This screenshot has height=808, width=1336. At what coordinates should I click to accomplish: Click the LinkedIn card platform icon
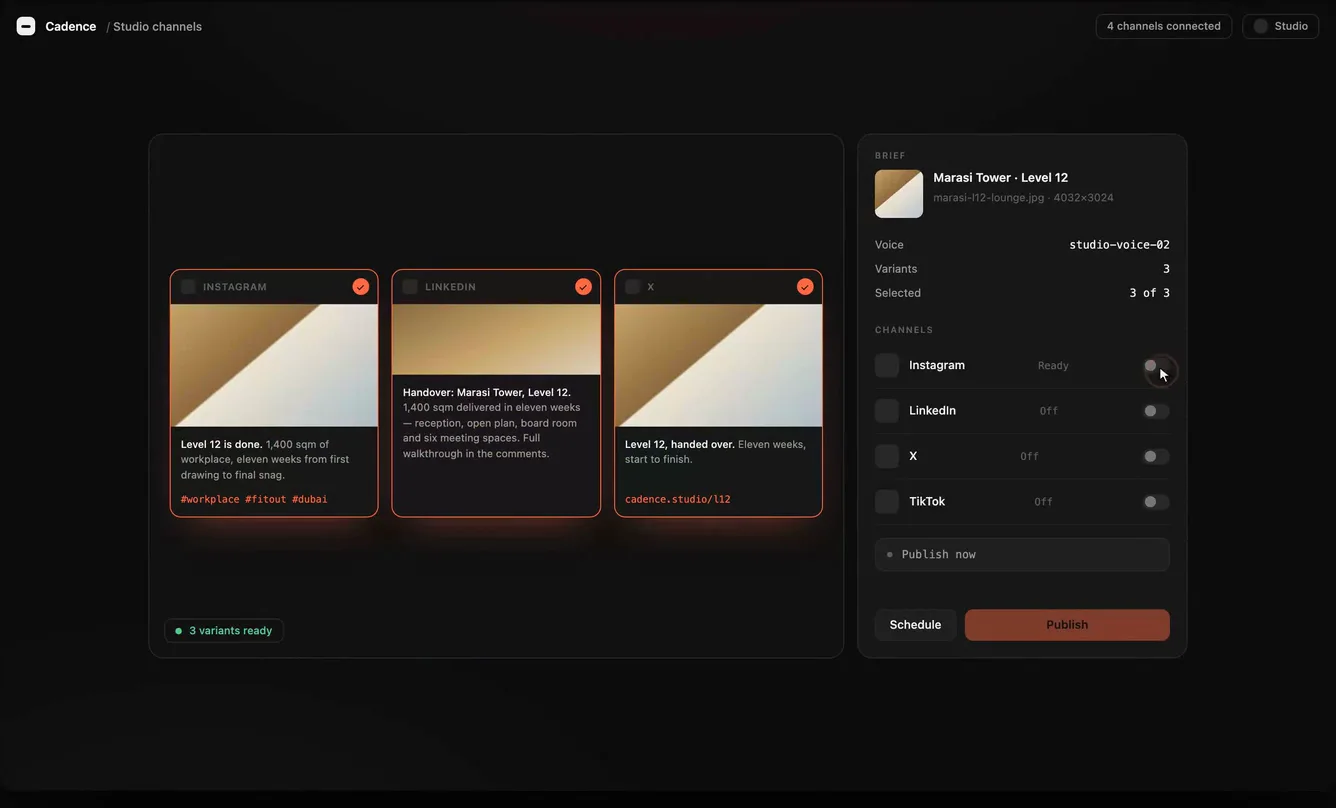click(410, 287)
